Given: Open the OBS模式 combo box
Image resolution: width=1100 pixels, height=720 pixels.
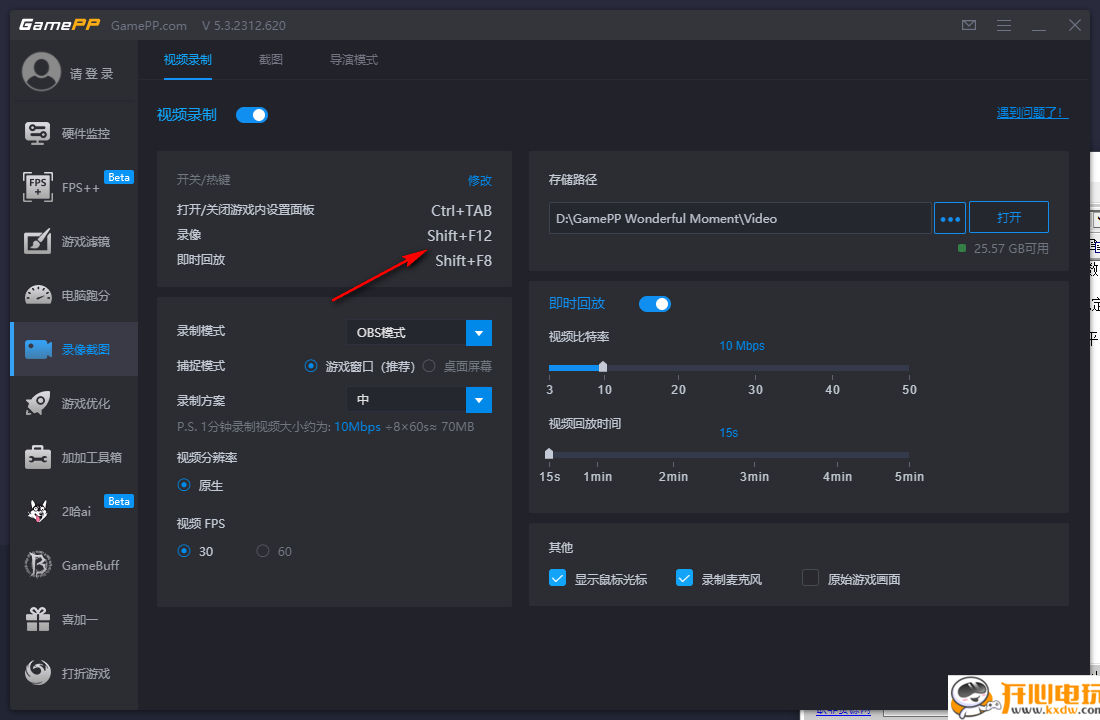Looking at the screenshot, I should pyautogui.click(x=419, y=333).
